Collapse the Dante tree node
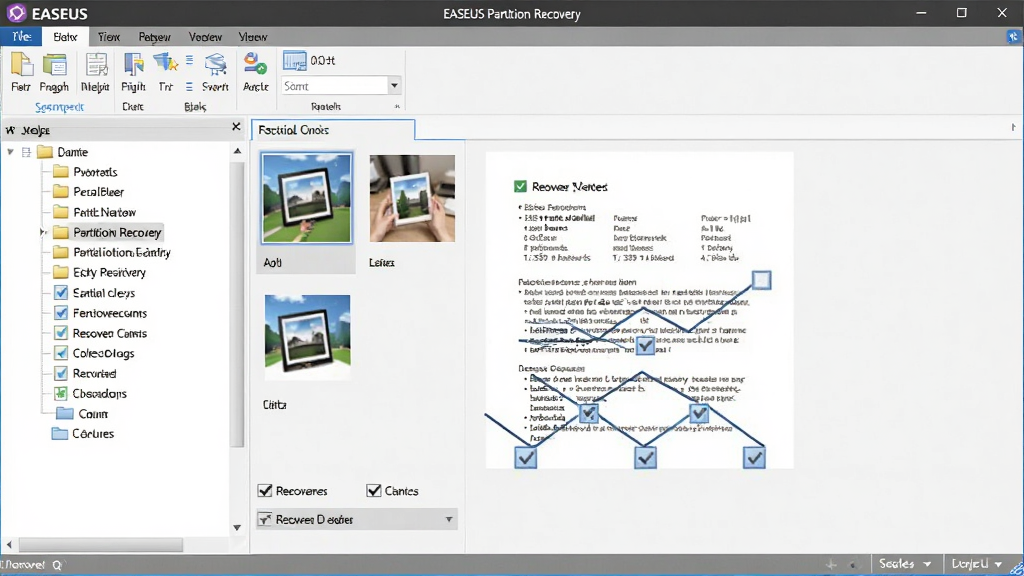The height and width of the screenshot is (576, 1024). click(x=10, y=152)
